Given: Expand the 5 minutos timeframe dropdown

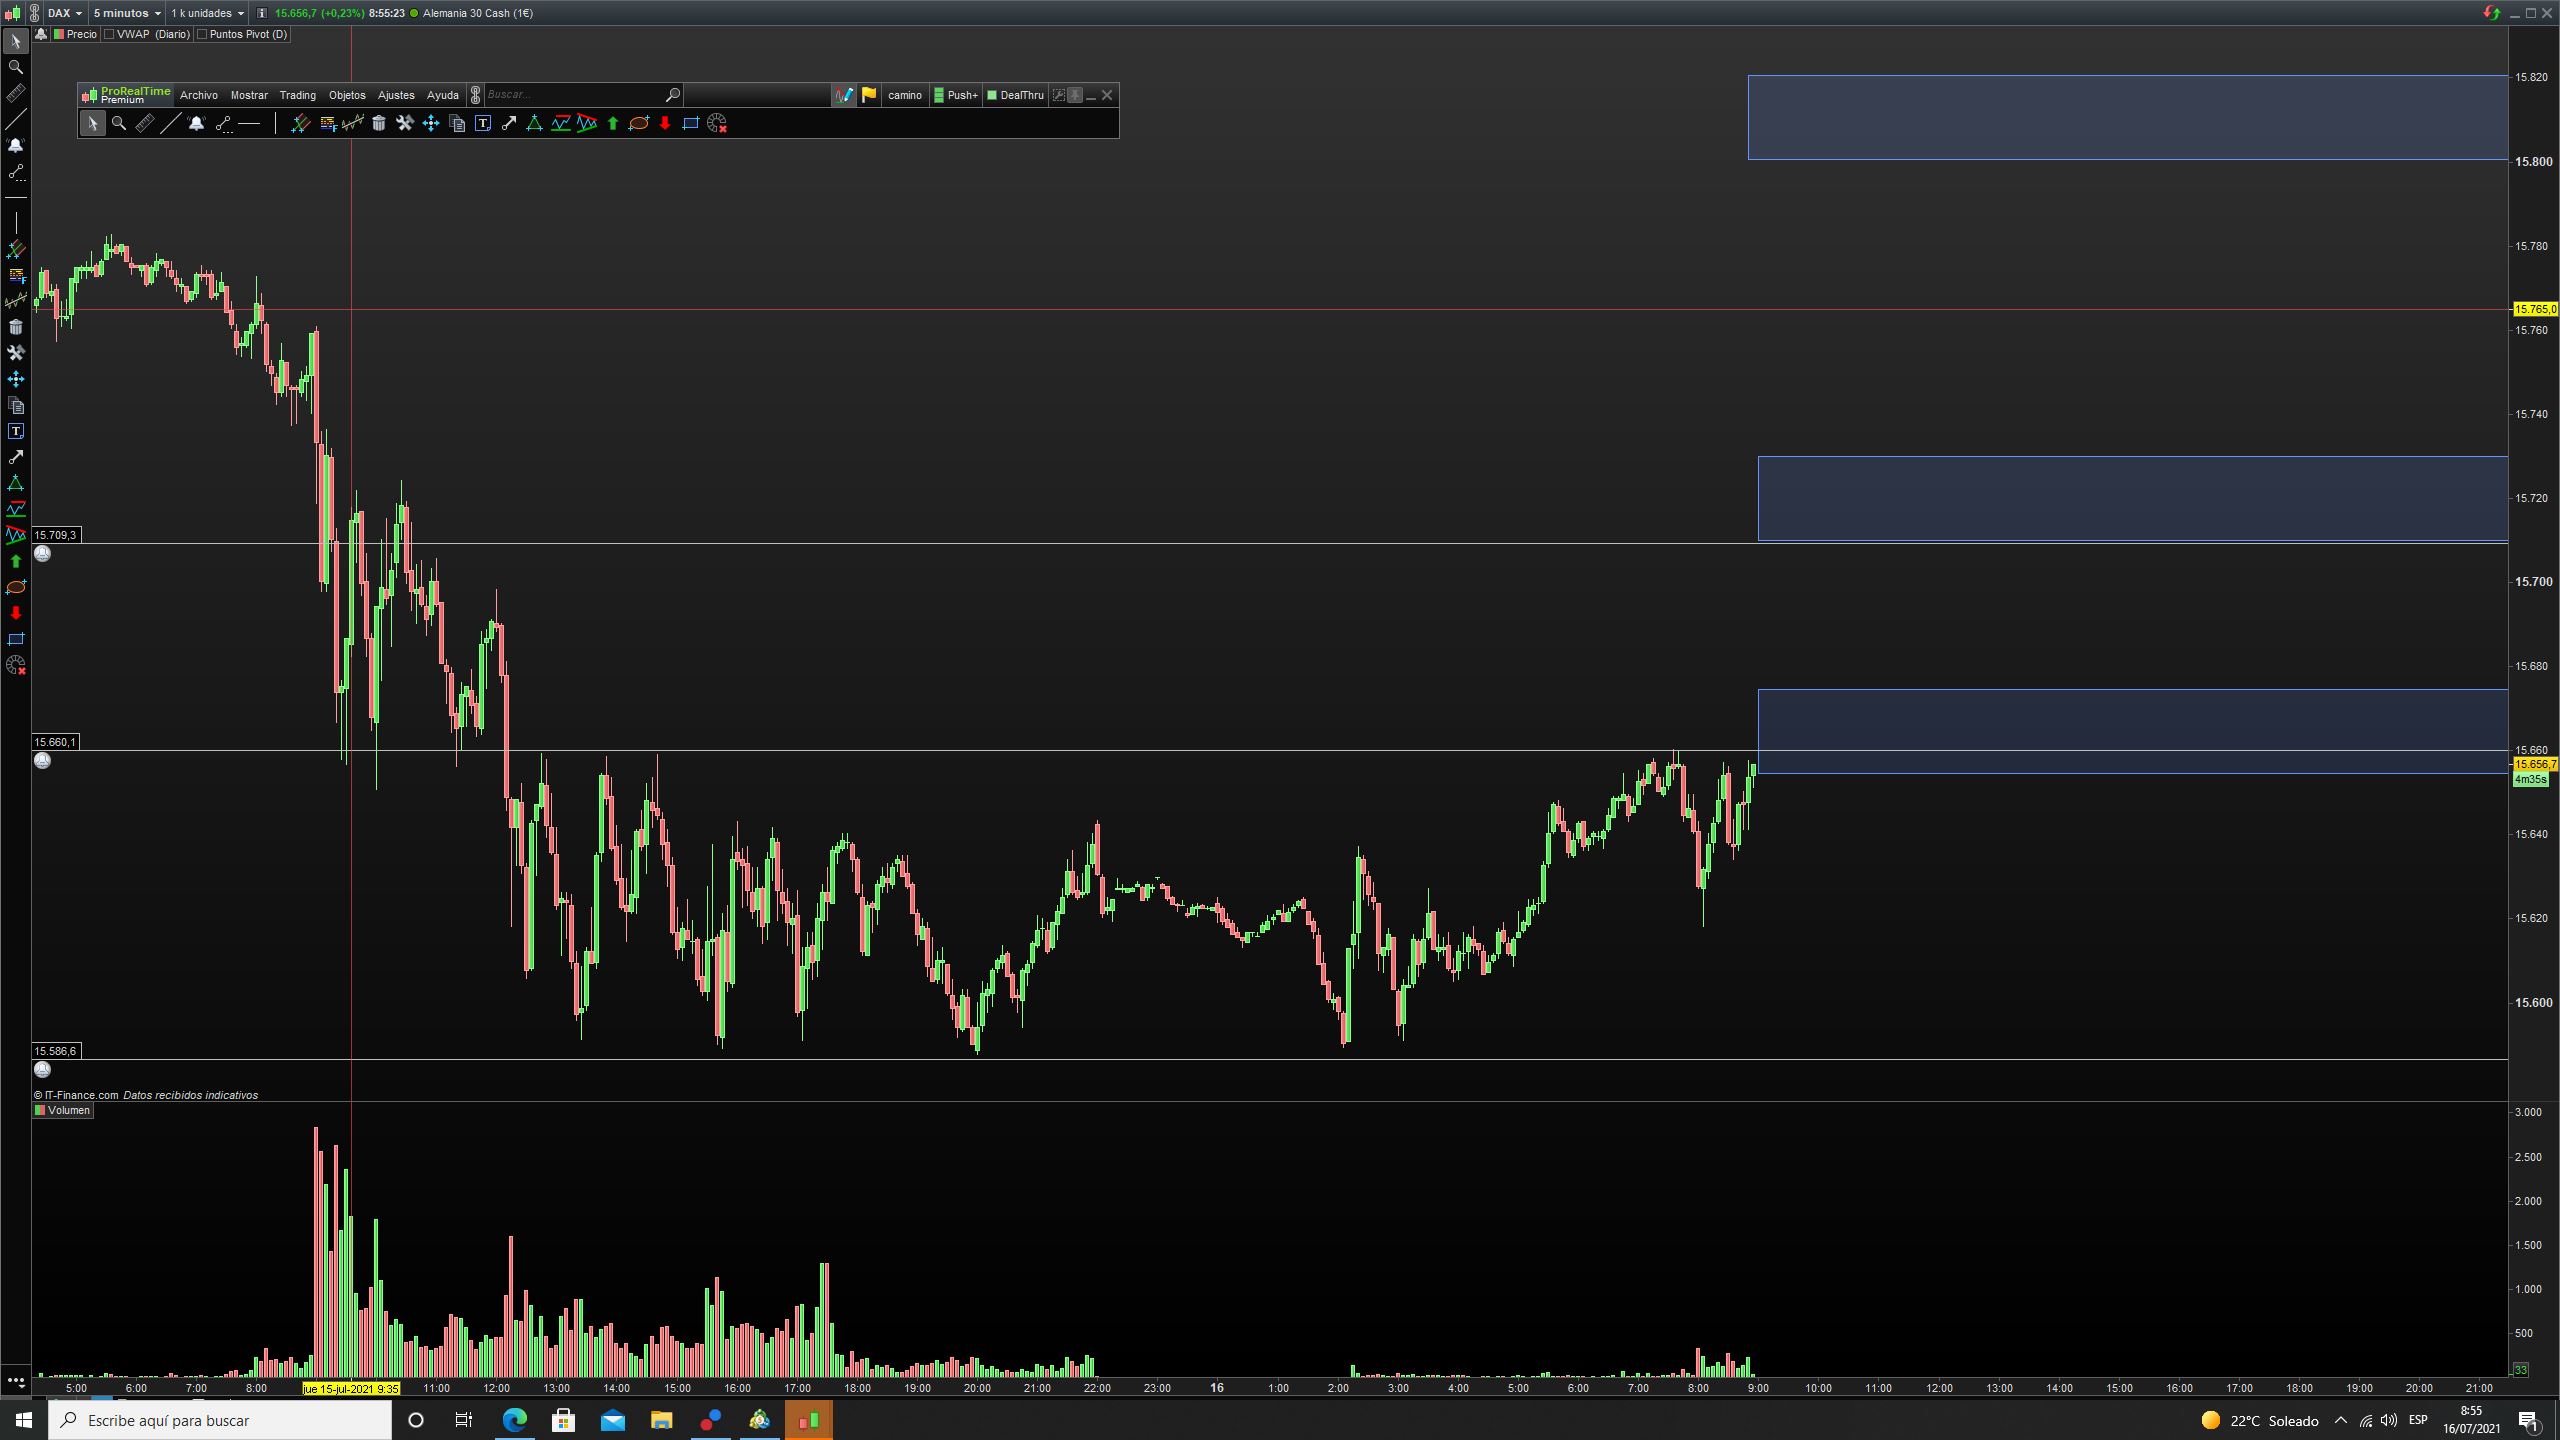Looking at the screenshot, I should [x=127, y=13].
